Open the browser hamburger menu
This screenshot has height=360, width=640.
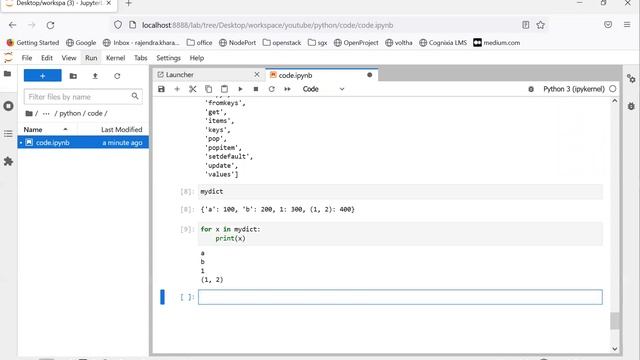pyautogui.click(x=627, y=25)
